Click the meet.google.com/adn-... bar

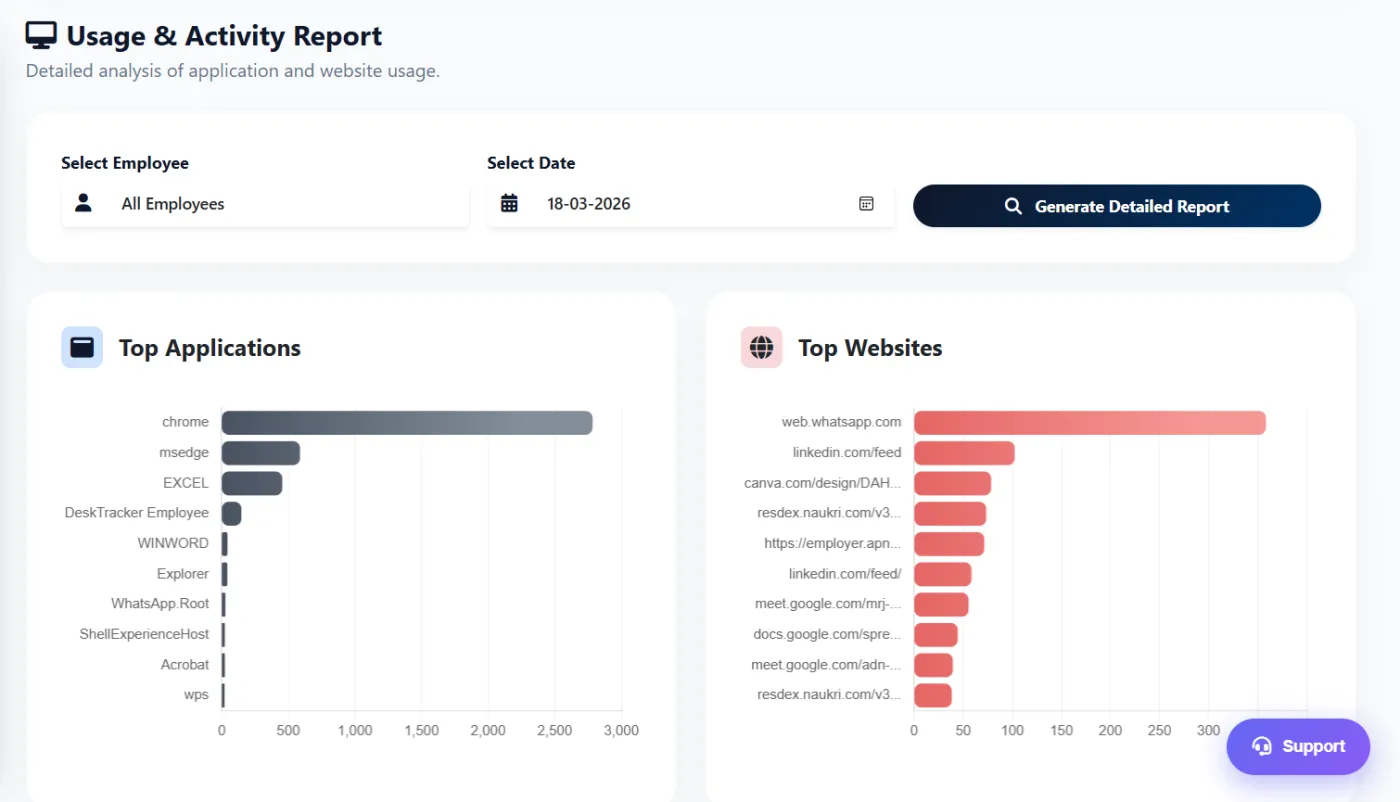[x=933, y=665]
